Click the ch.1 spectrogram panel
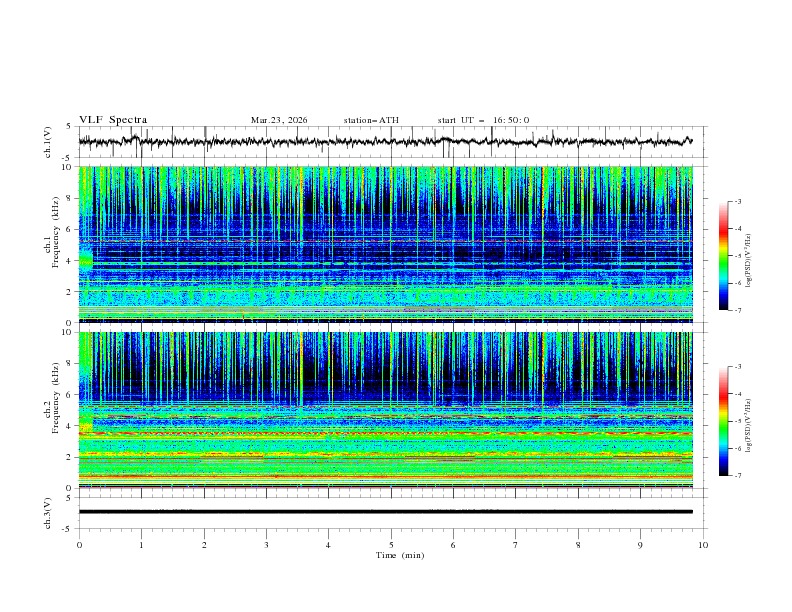The height and width of the screenshot is (612, 792). click(x=385, y=244)
